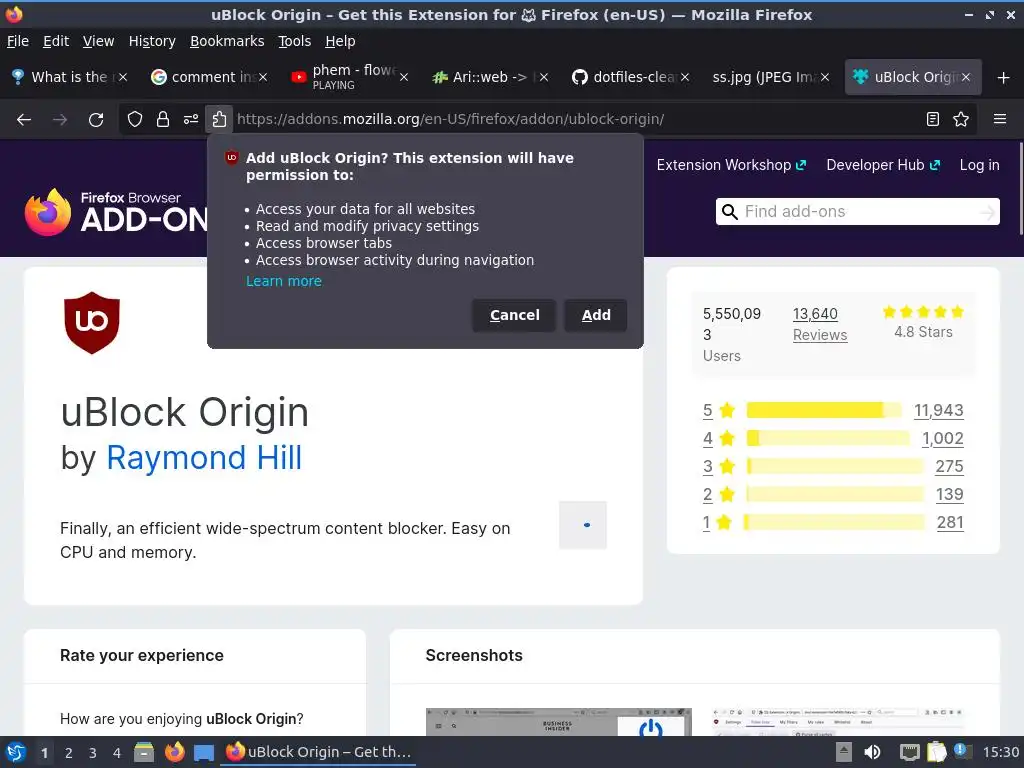This screenshot has width=1024, height=768.
Task: Open the volume speaker tray icon
Action: point(872,752)
